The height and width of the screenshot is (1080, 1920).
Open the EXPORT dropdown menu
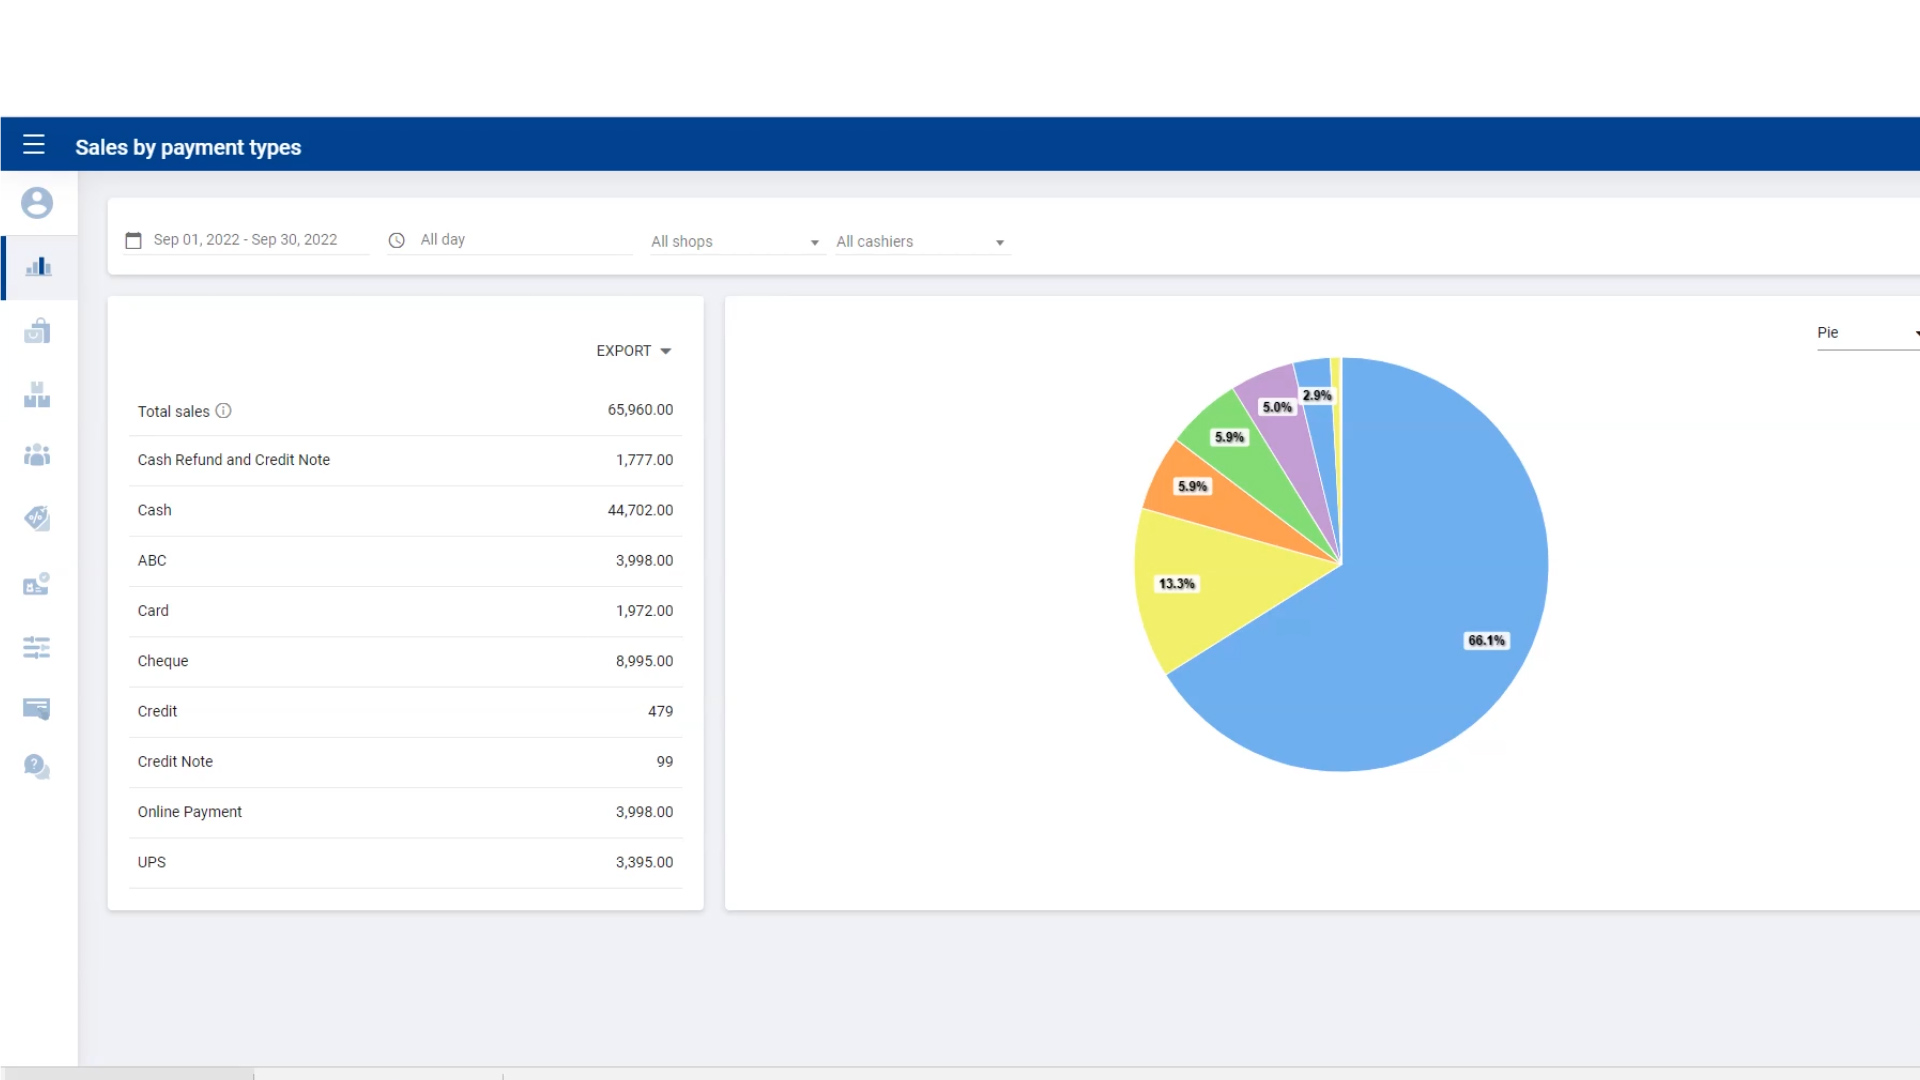point(633,351)
